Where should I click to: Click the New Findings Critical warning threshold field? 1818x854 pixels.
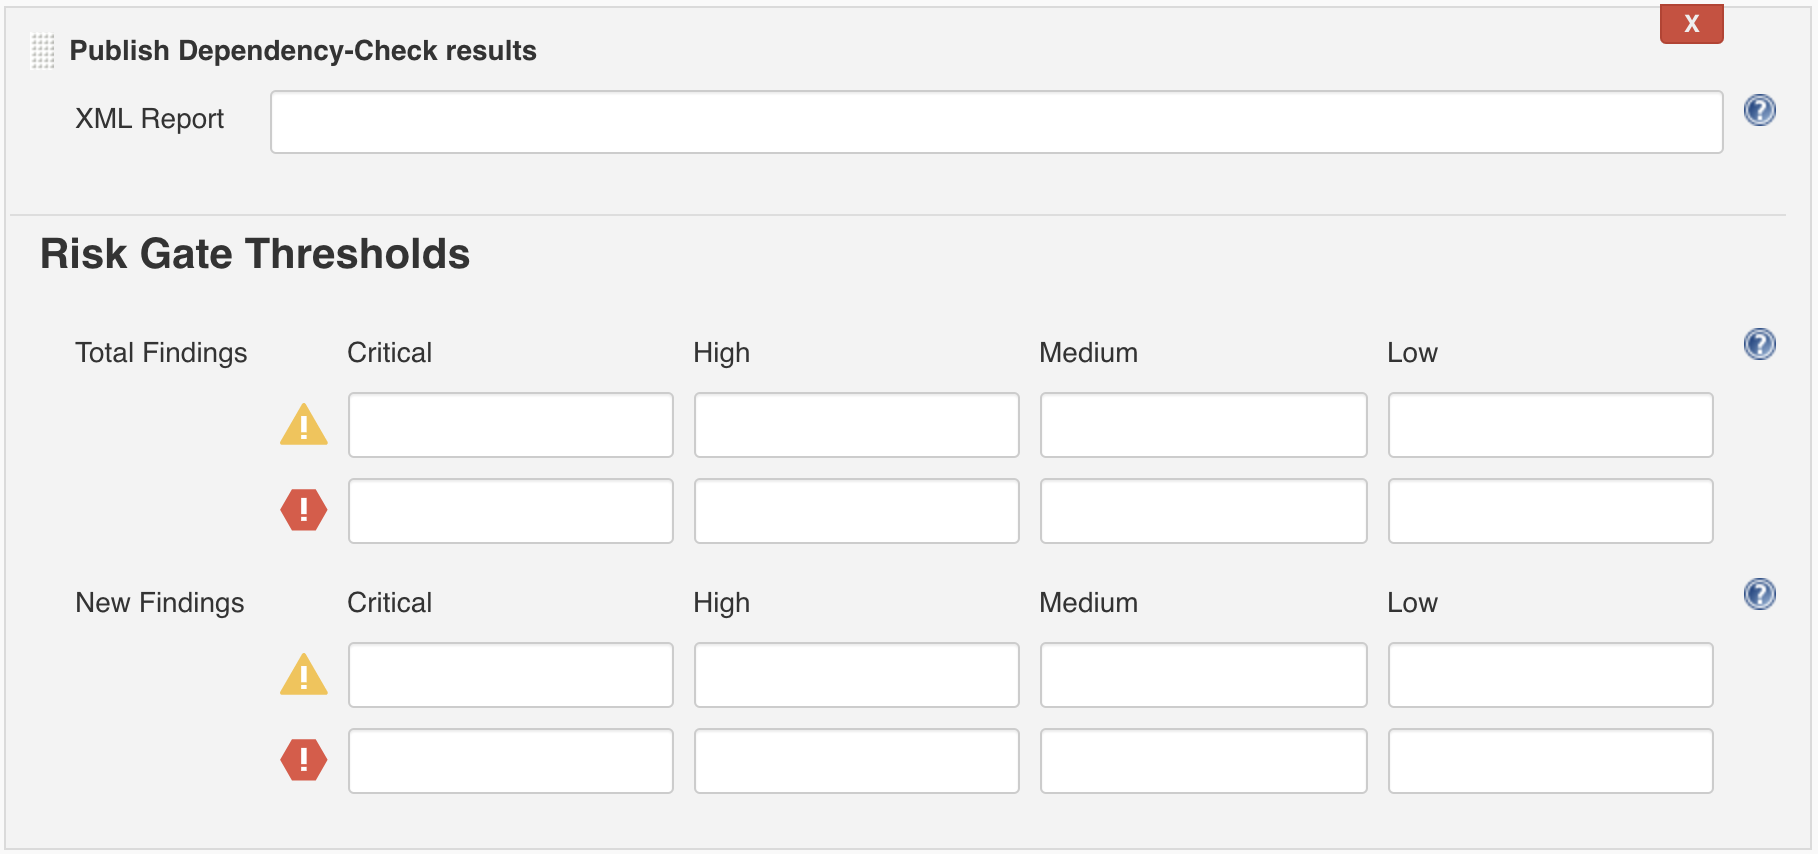click(510, 674)
